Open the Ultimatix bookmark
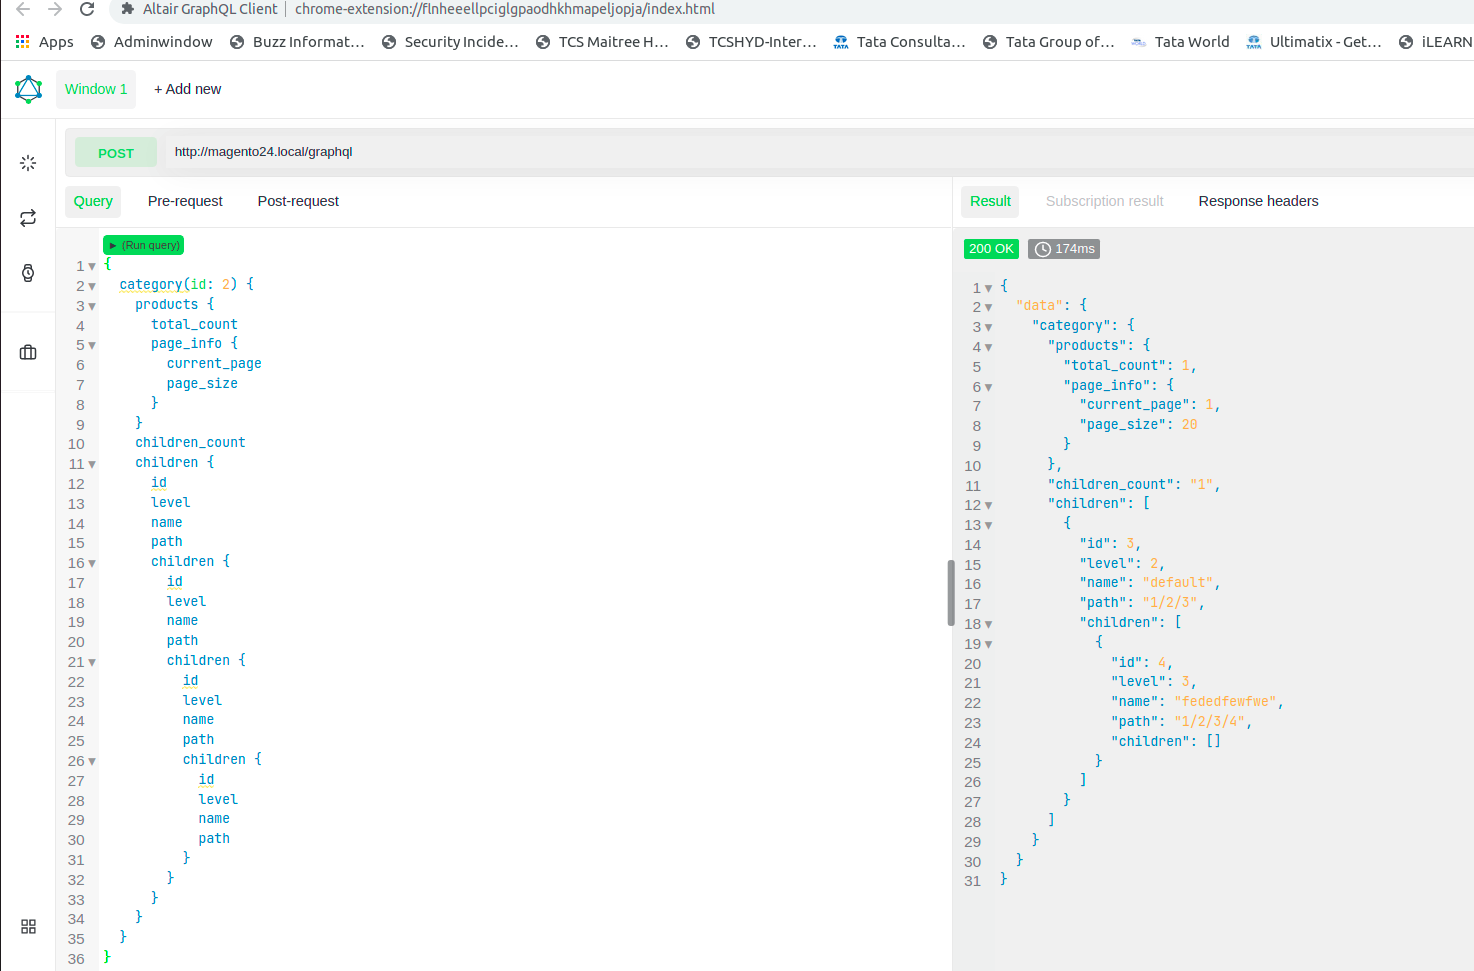 [1313, 42]
